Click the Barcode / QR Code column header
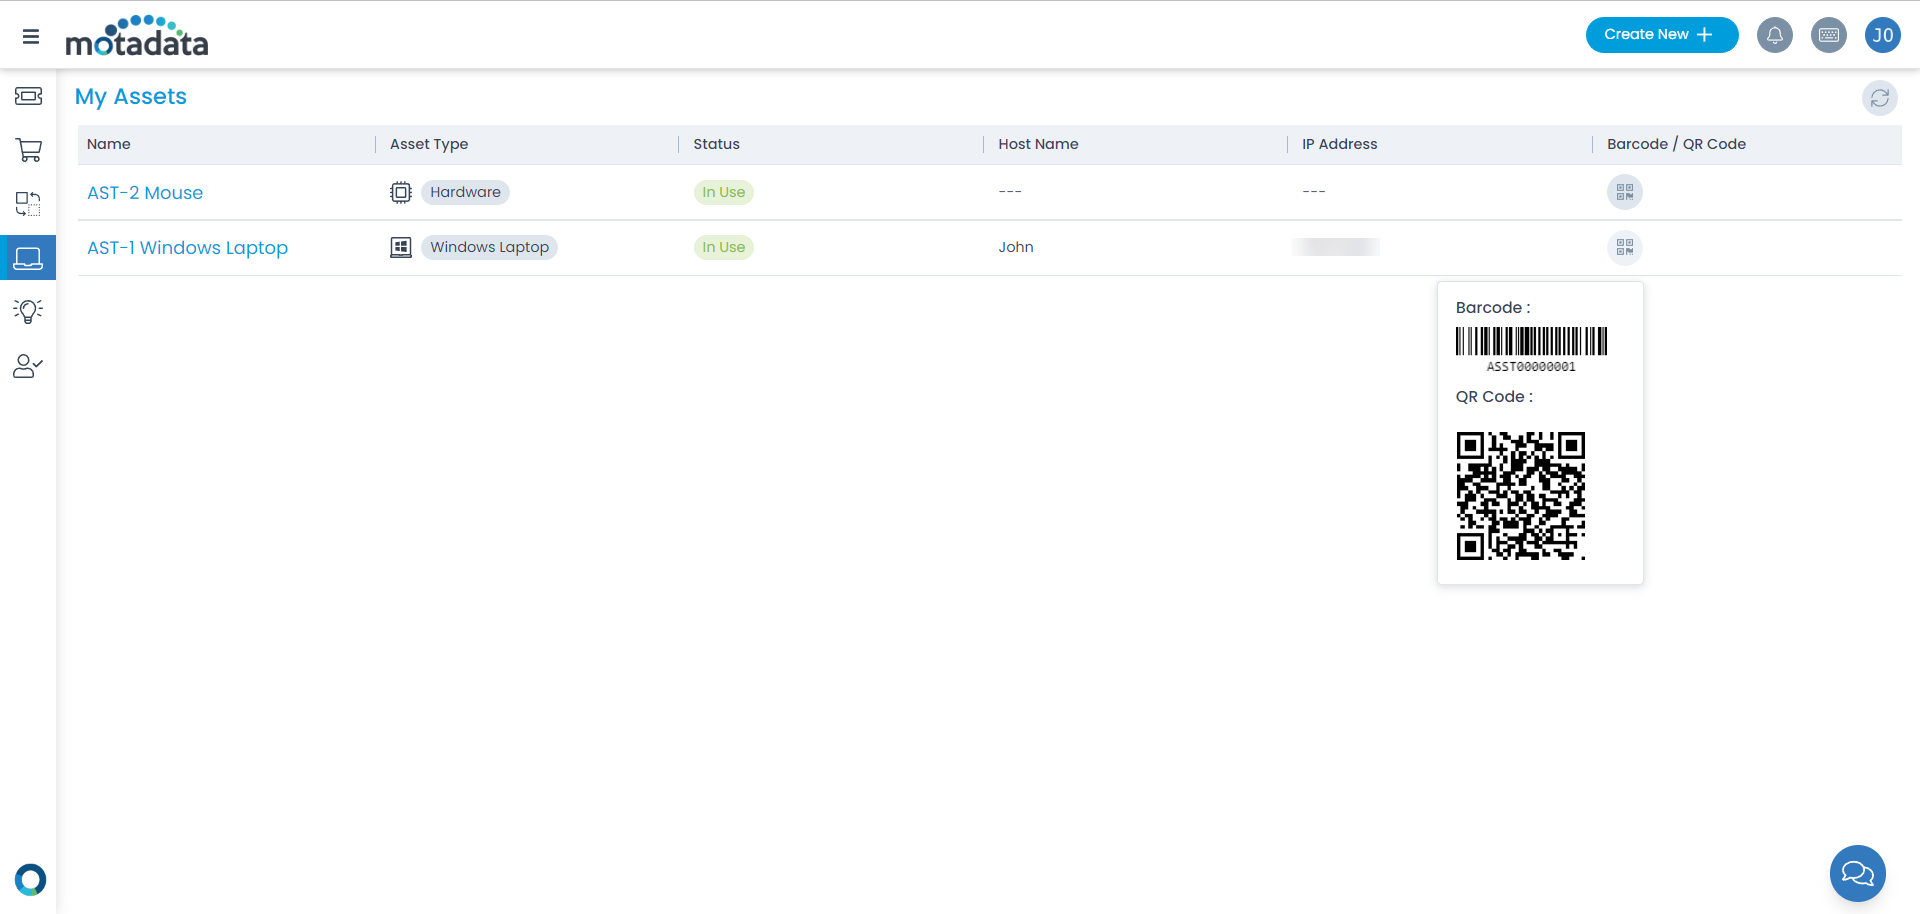 click(x=1677, y=144)
